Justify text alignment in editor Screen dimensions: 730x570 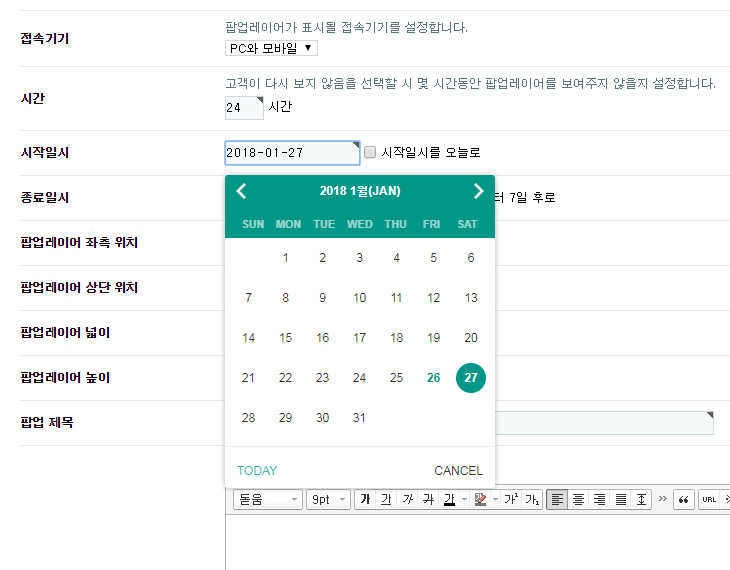tap(620, 499)
